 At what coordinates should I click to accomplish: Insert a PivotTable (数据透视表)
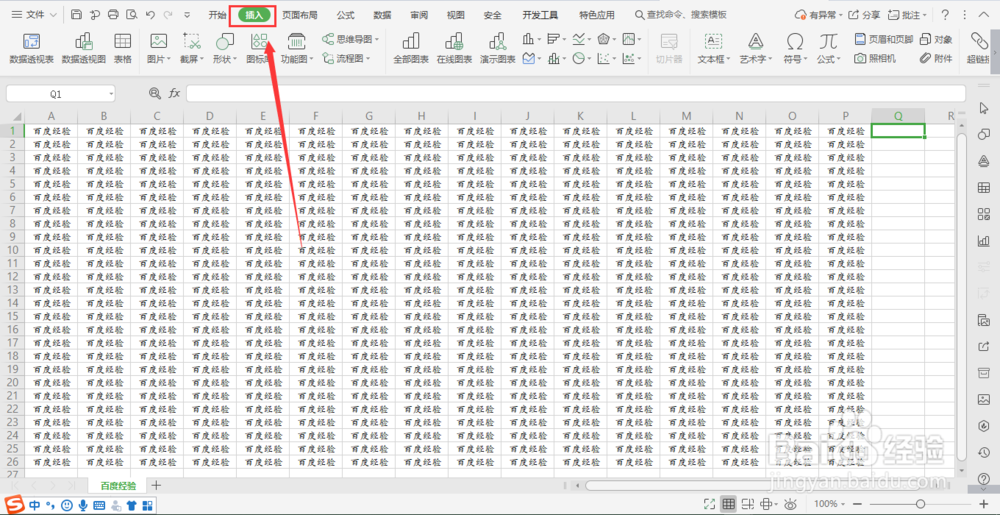coord(31,49)
